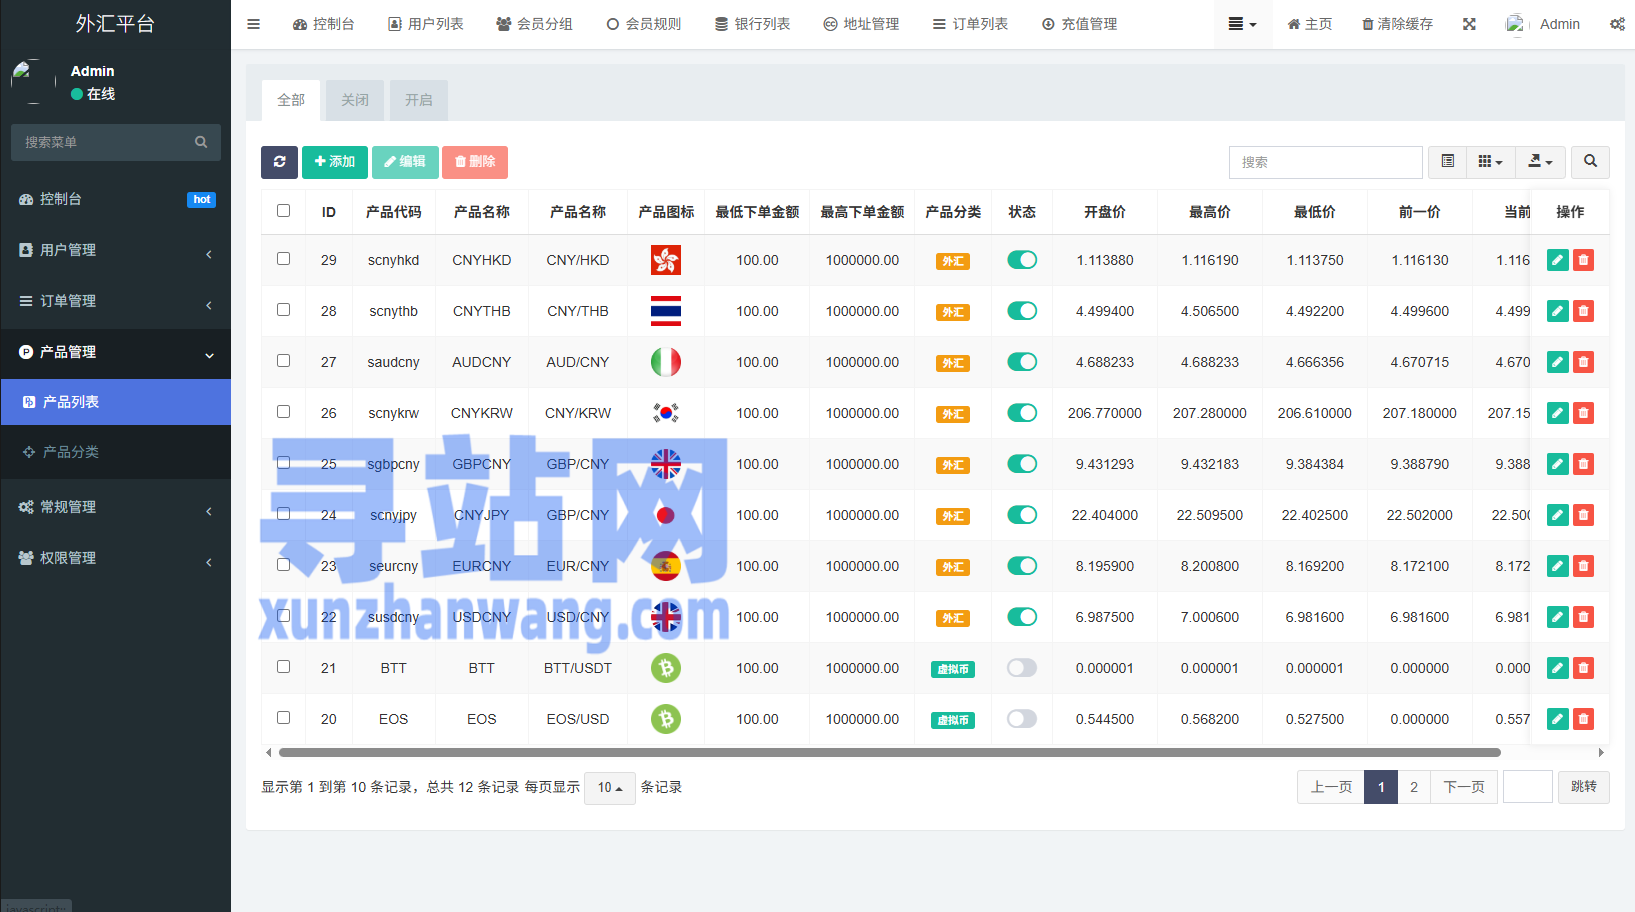Click the horizontal table scrollbar
The height and width of the screenshot is (912, 1635).
(x=889, y=752)
